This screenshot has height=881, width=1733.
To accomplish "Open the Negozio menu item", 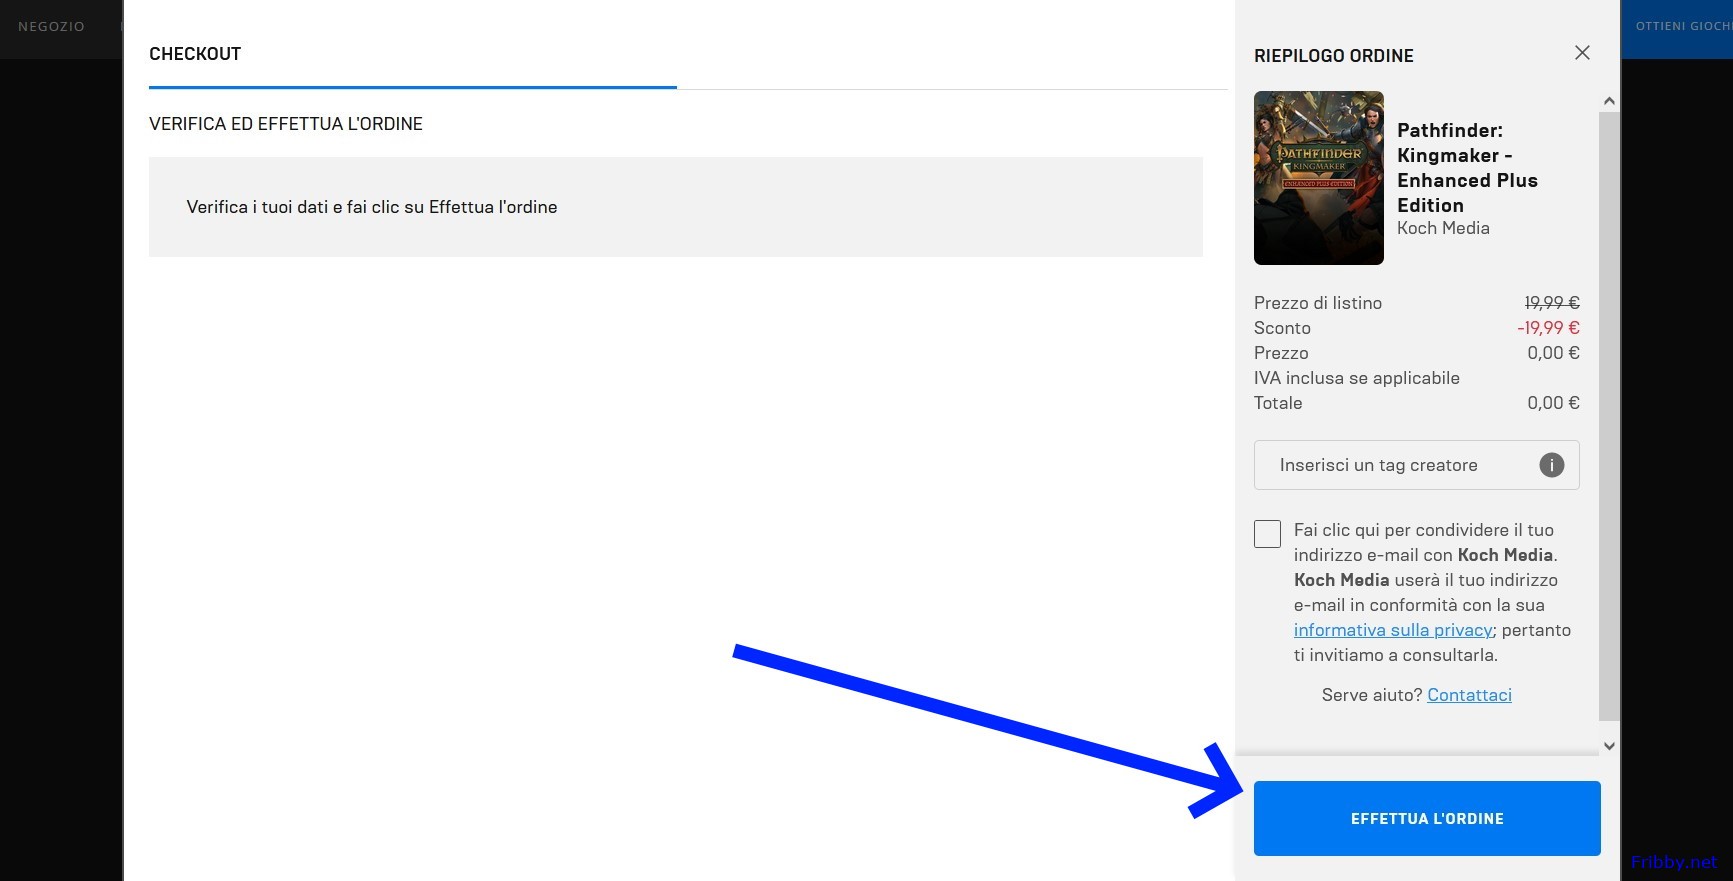I will click(x=51, y=27).
